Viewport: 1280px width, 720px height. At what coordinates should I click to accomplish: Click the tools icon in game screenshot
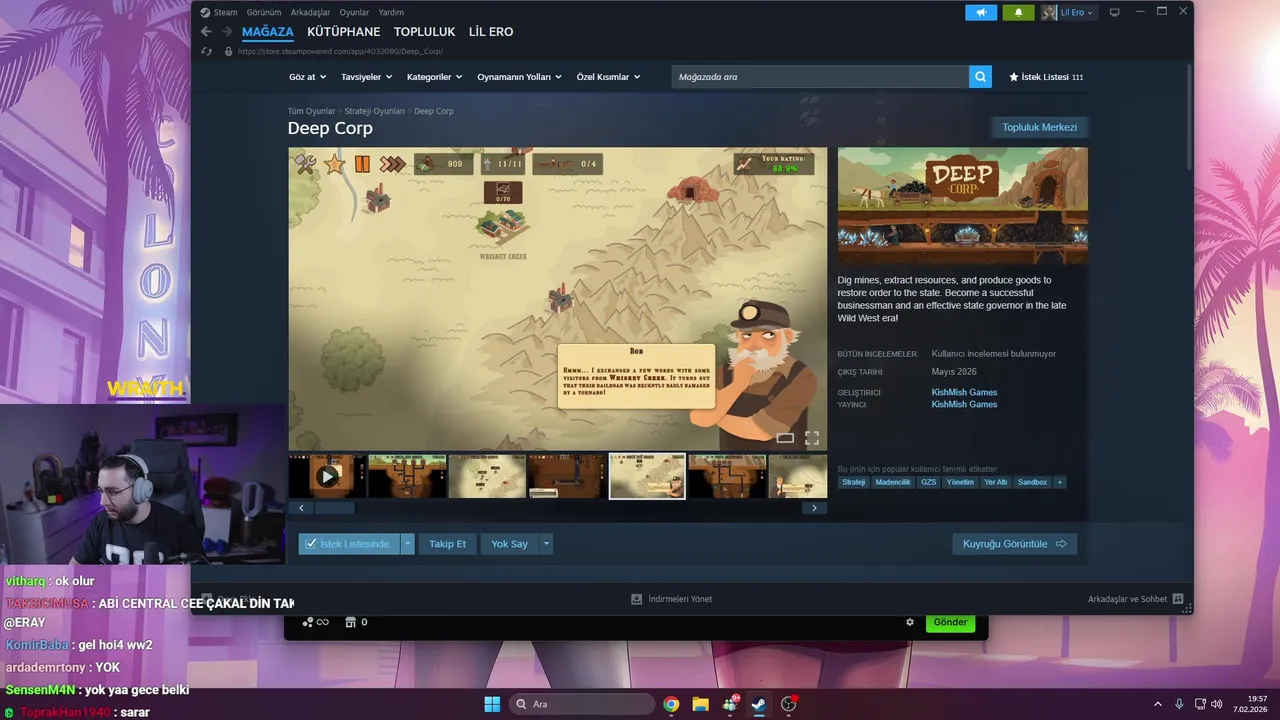click(306, 164)
